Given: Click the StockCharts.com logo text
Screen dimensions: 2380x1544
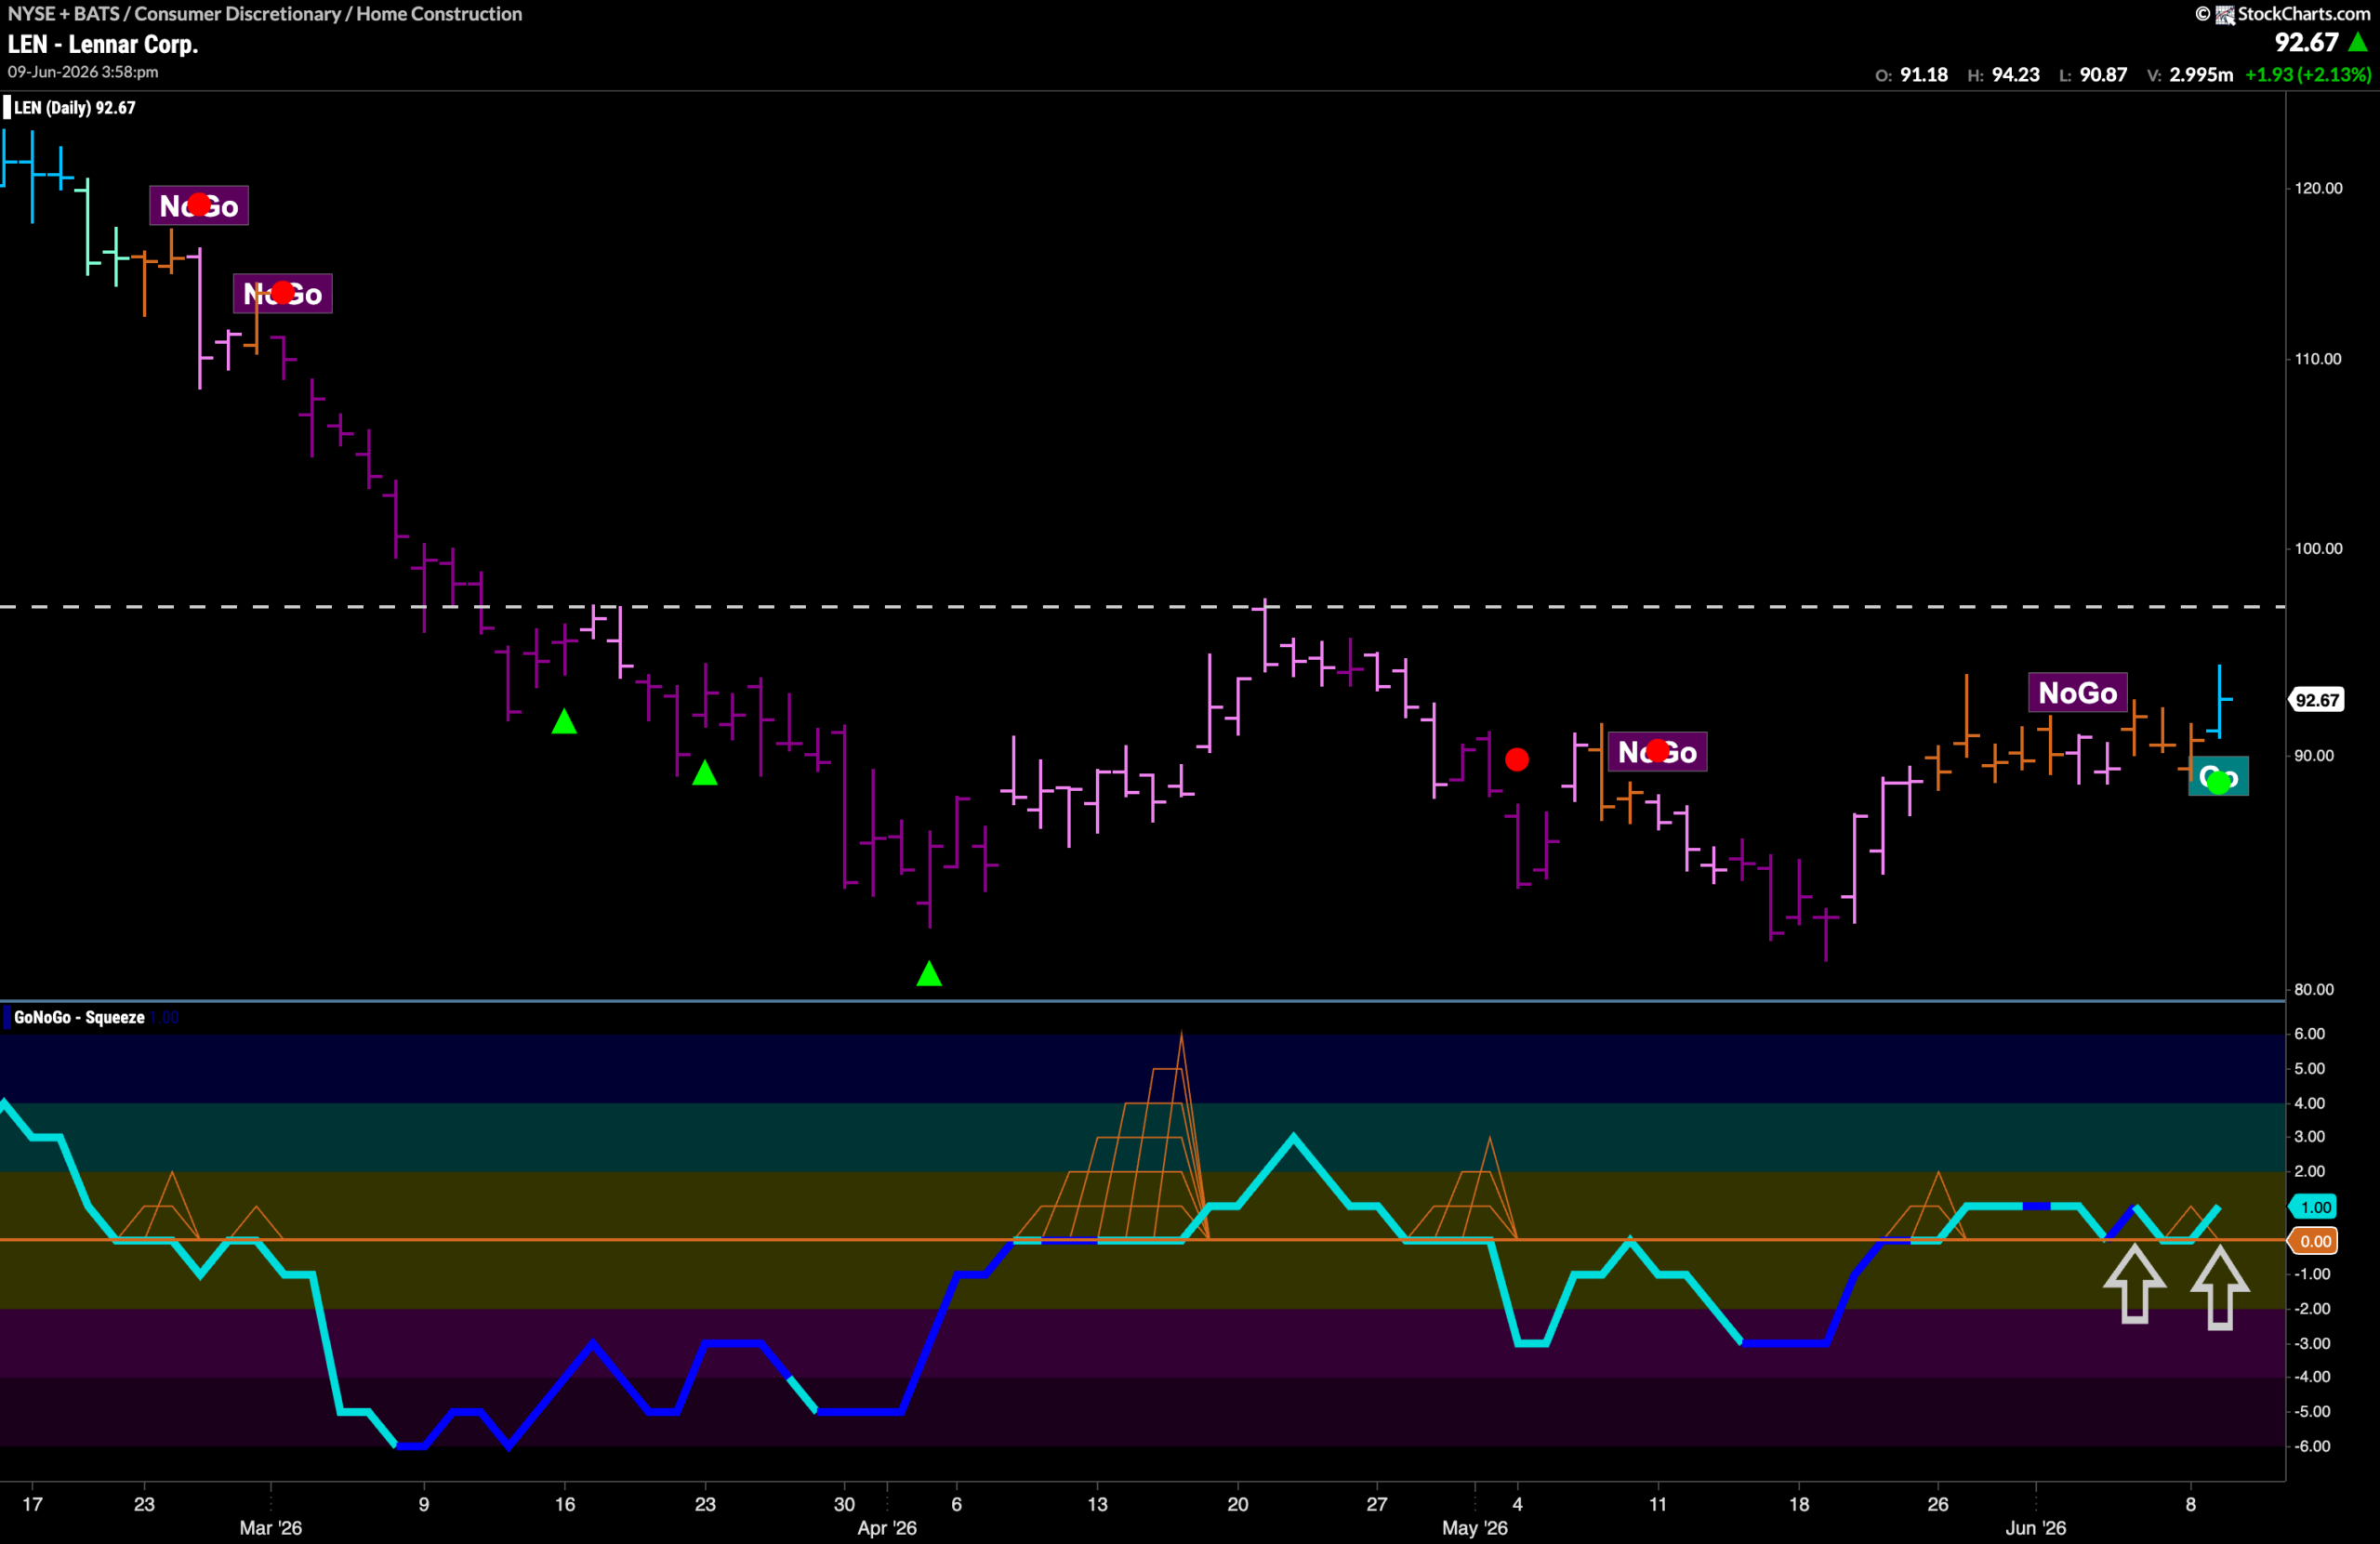Looking at the screenshot, I should [2303, 13].
